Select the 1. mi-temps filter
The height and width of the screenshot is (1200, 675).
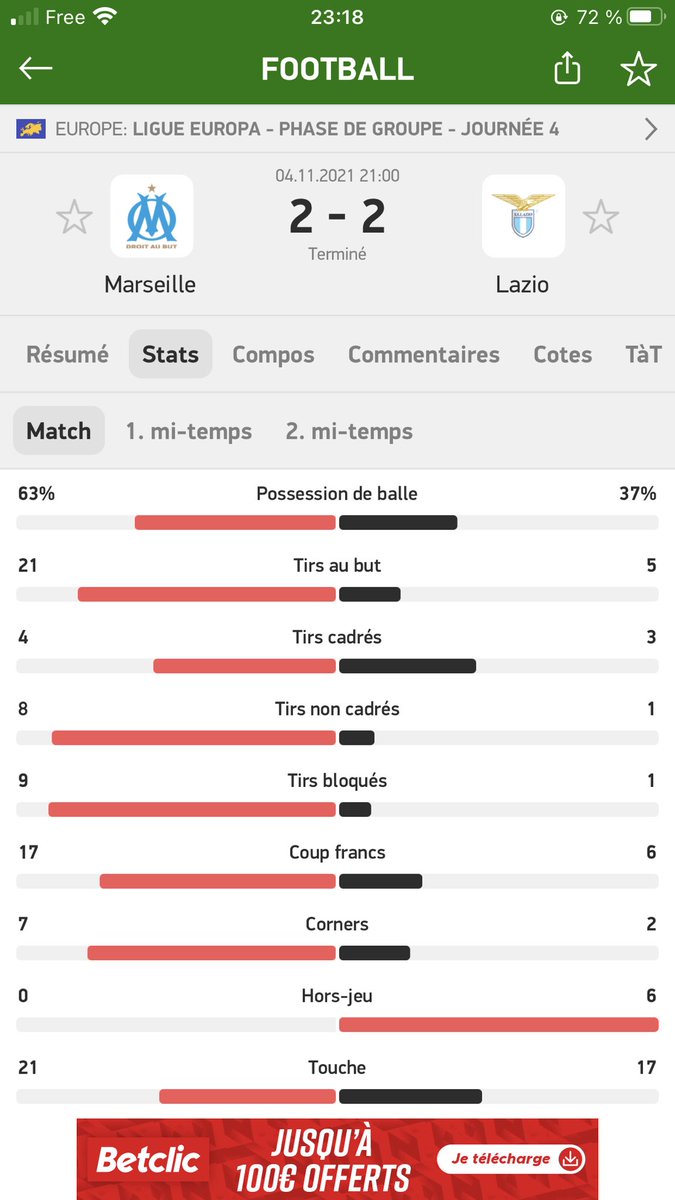point(189,431)
